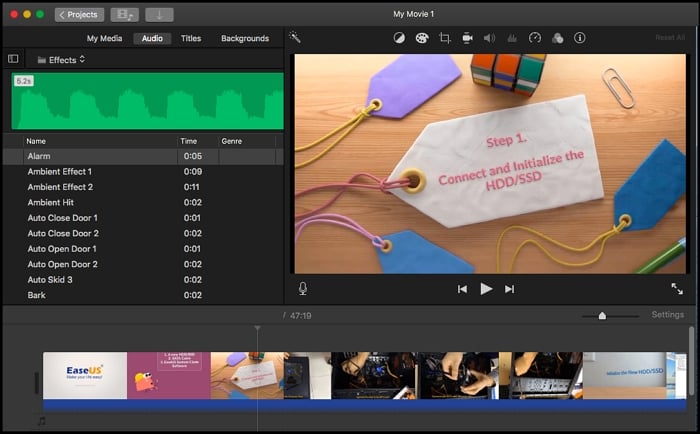Click the voiceover microphone icon
This screenshot has width=700, height=434.
point(303,288)
